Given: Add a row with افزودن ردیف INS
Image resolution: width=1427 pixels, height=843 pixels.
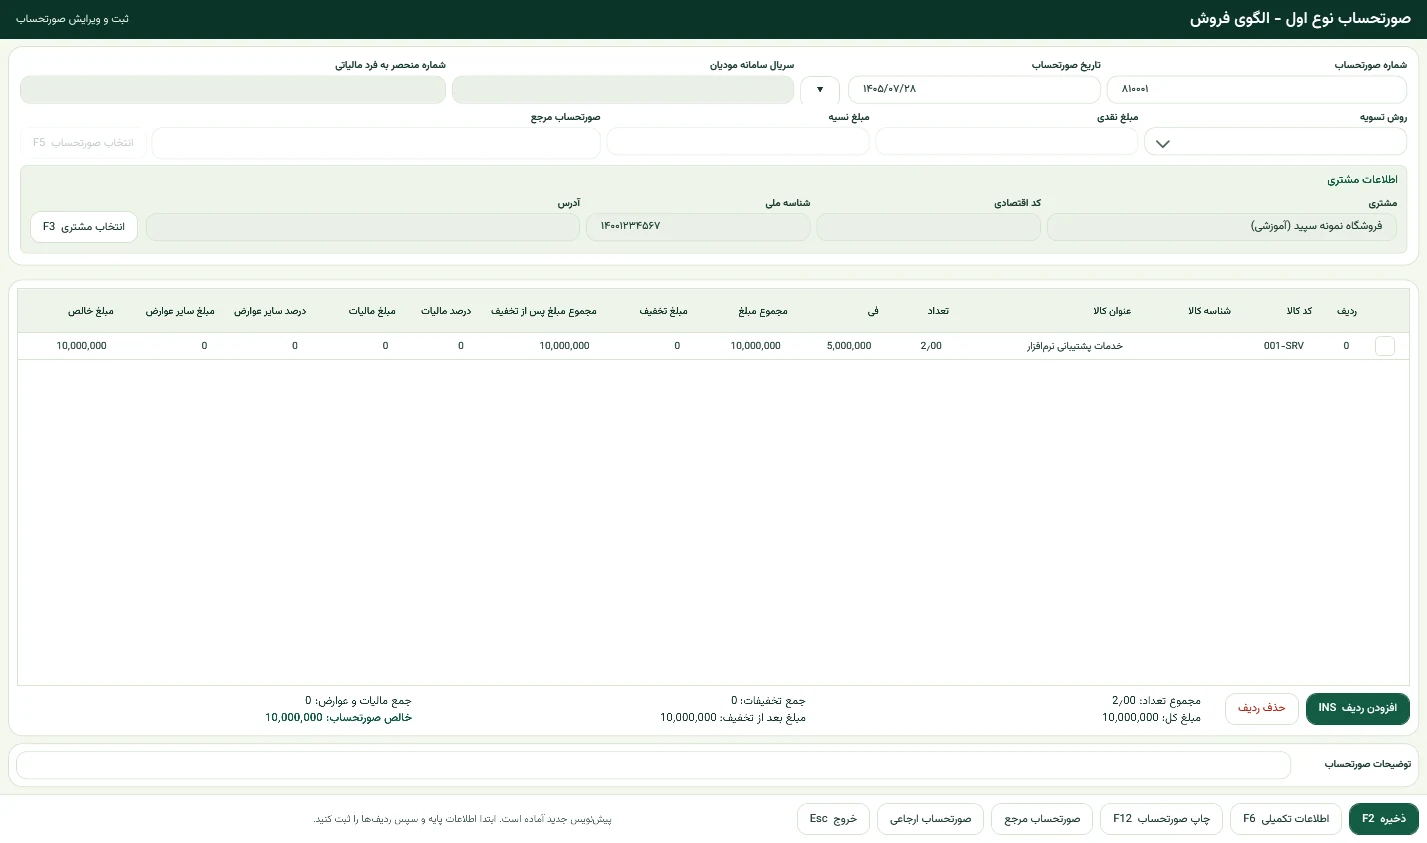Looking at the screenshot, I should [1358, 708].
